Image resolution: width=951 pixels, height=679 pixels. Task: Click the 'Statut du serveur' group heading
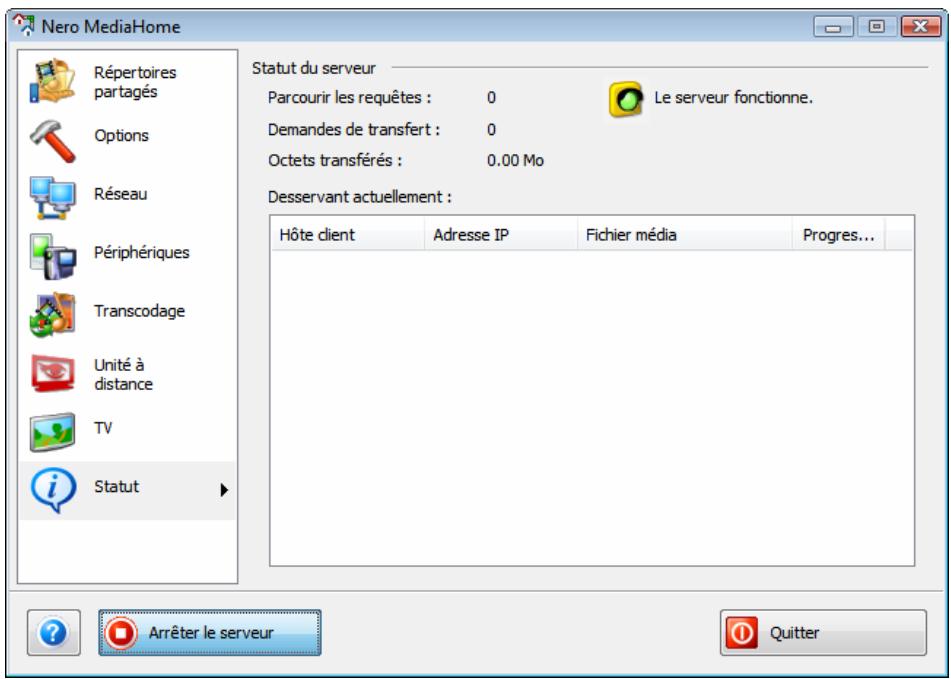pyautogui.click(x=314, y=68)
